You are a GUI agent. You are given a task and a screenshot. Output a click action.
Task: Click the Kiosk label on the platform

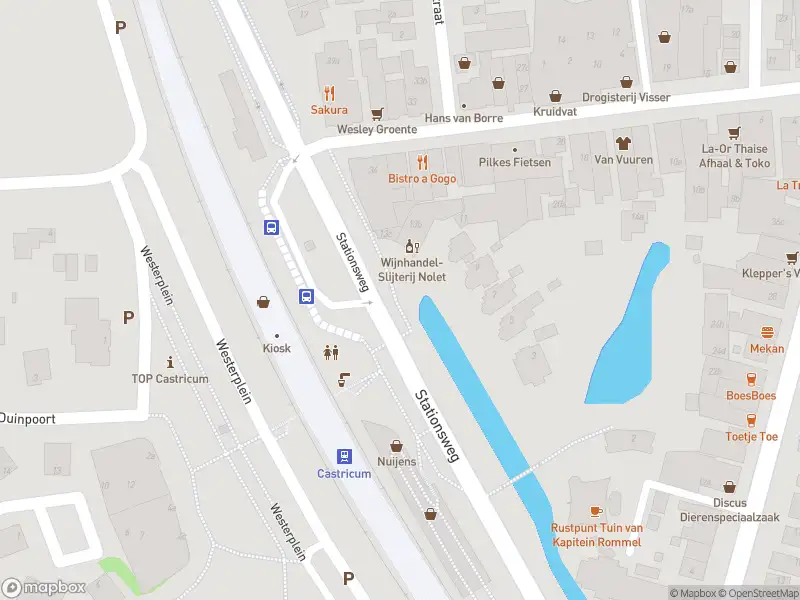(277, 348)
